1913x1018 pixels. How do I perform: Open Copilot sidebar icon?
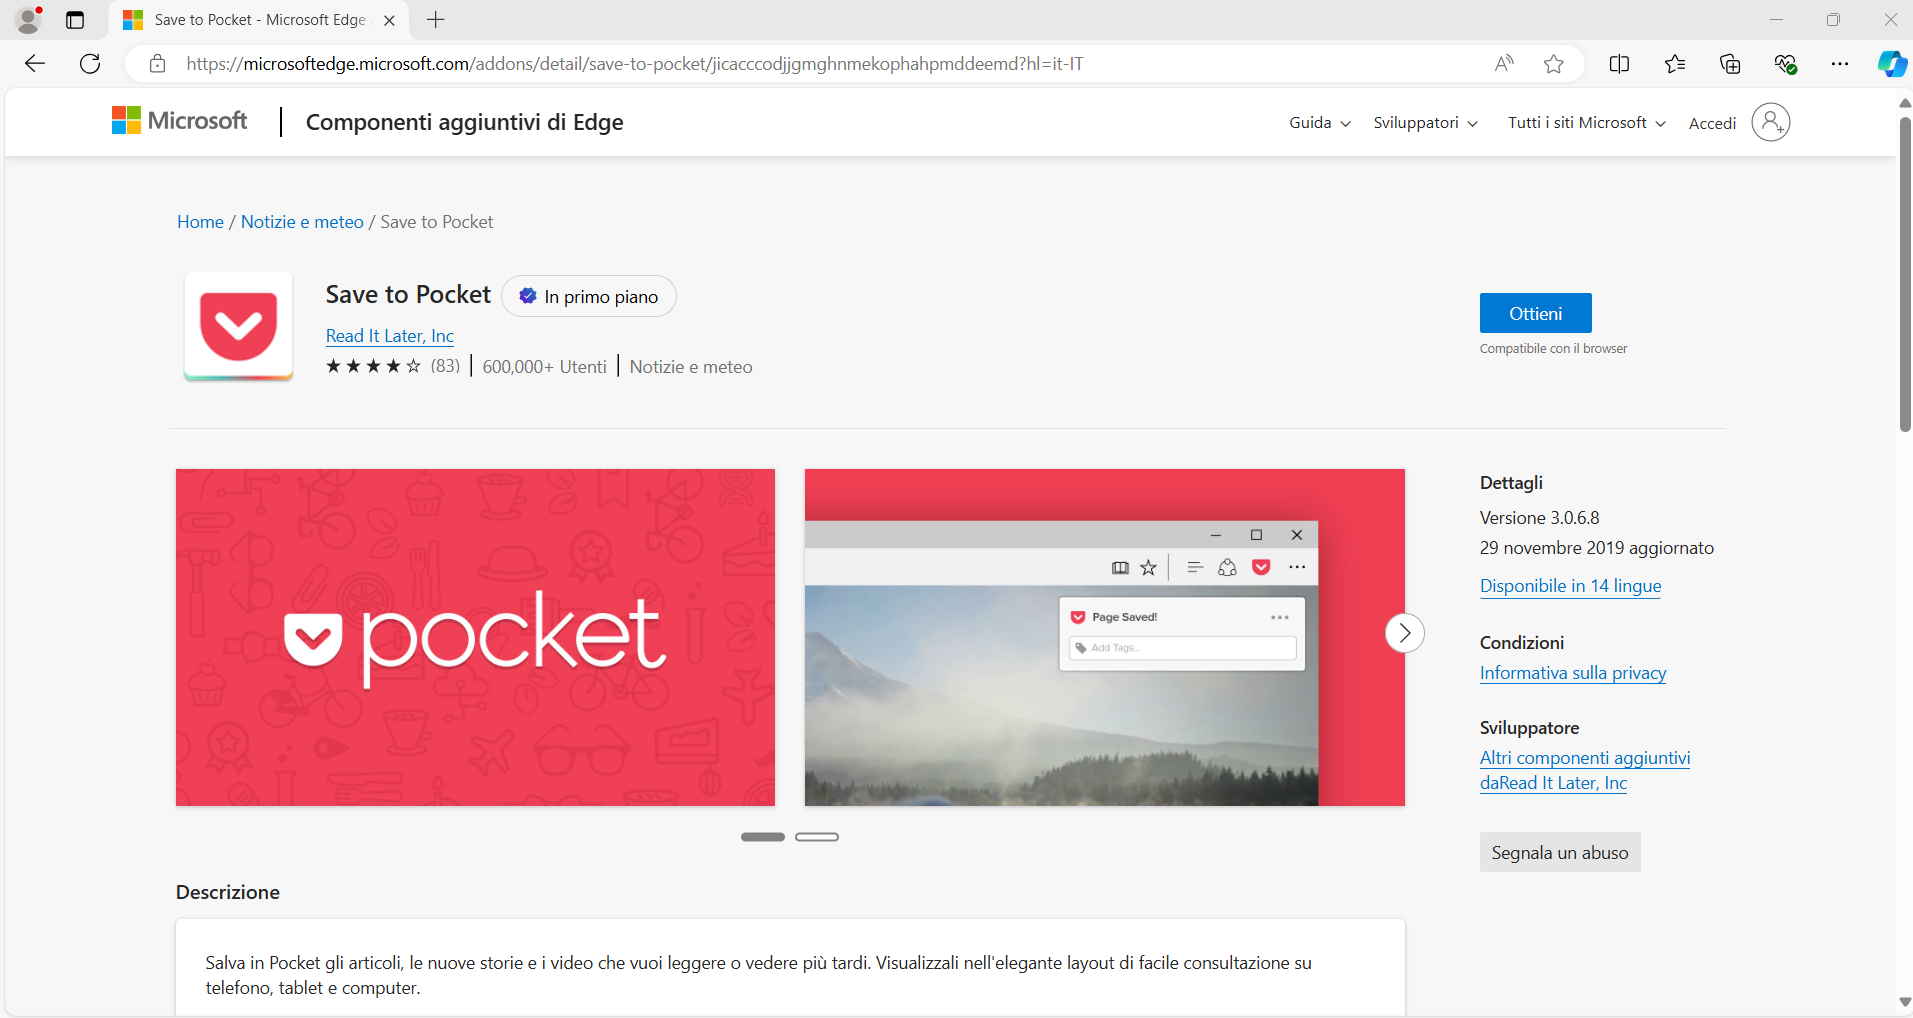(x=1892, y=64)
